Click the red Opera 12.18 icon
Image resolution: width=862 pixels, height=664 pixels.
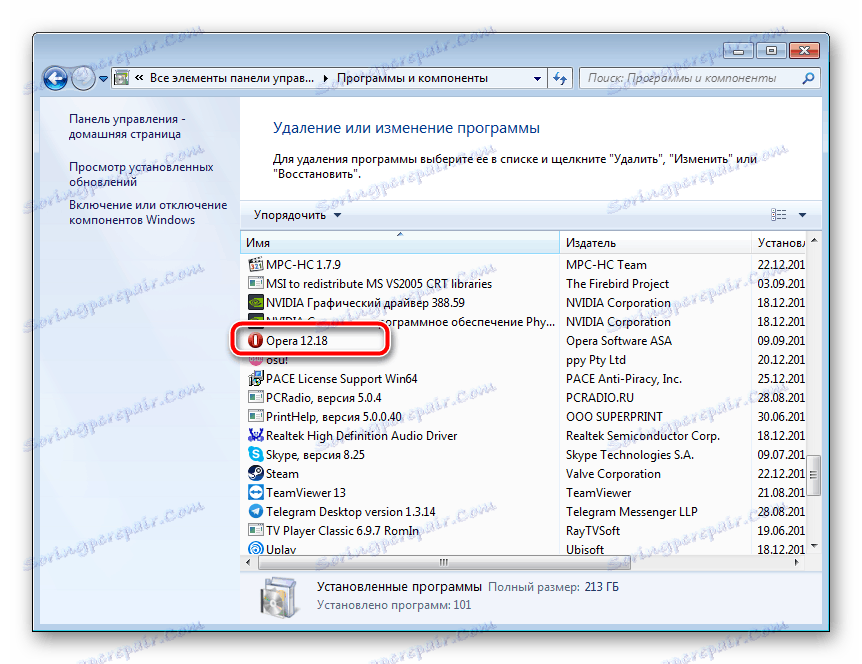coord(256,341)
